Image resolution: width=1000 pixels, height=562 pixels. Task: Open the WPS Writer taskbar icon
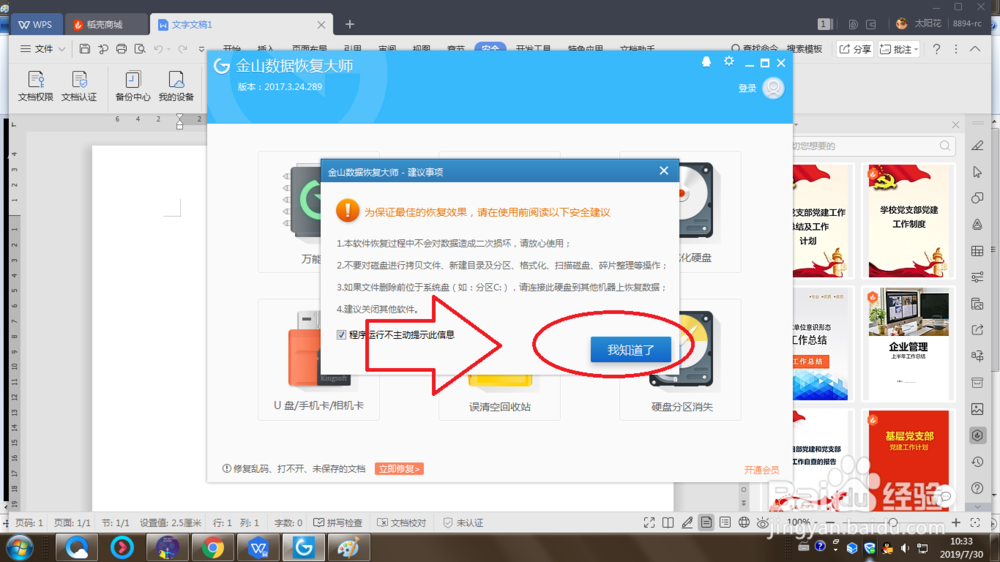point(258,548)
